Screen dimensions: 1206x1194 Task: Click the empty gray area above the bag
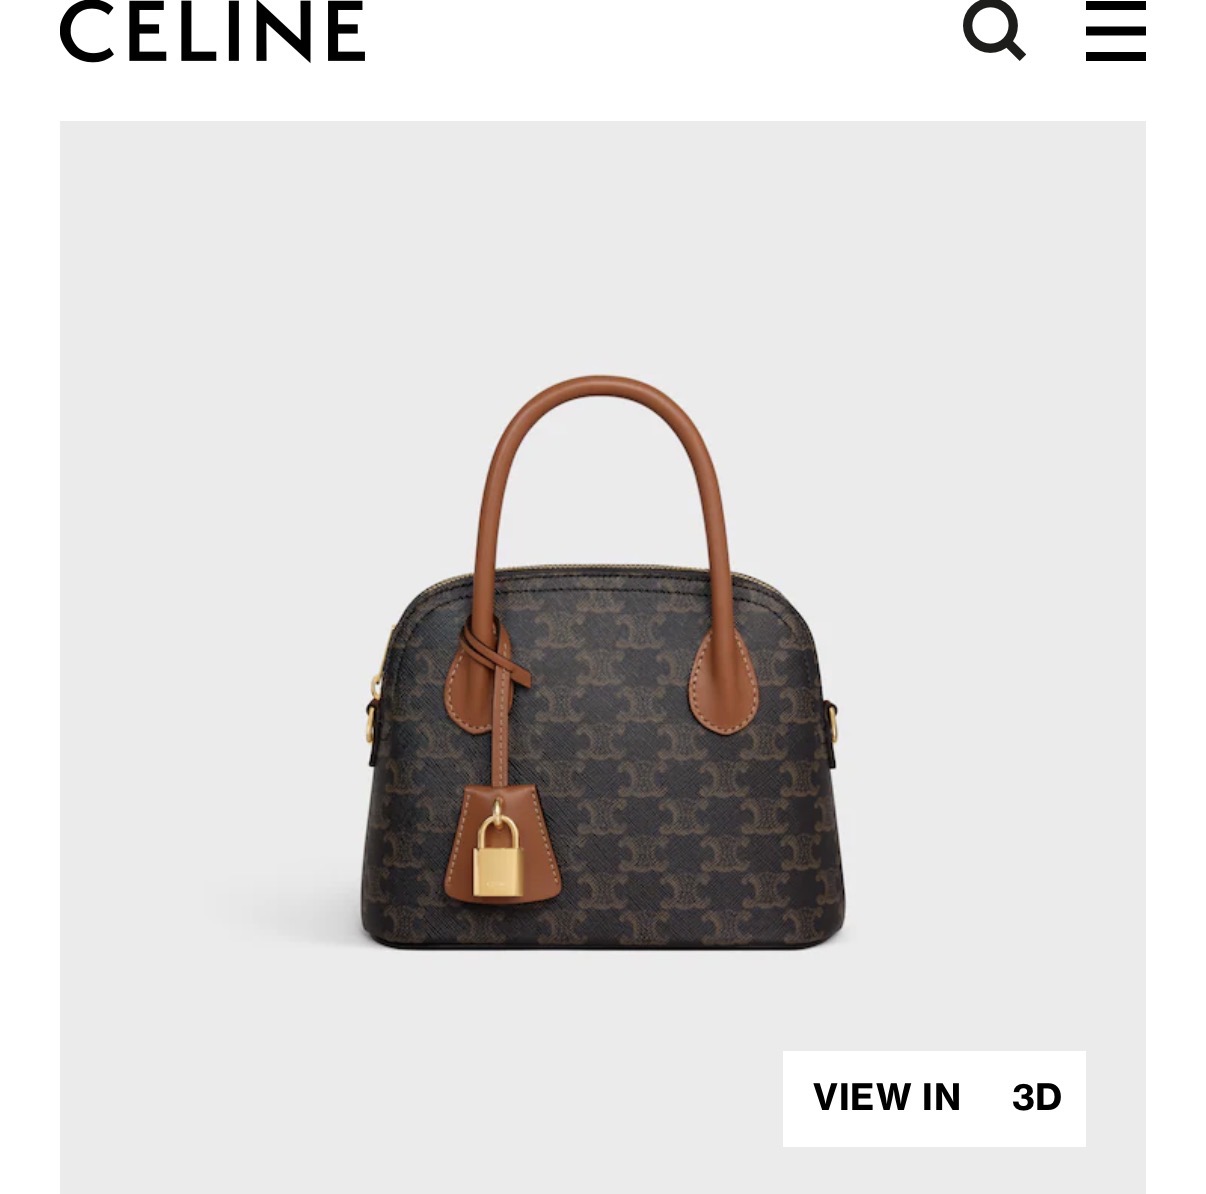coord(603,250)
